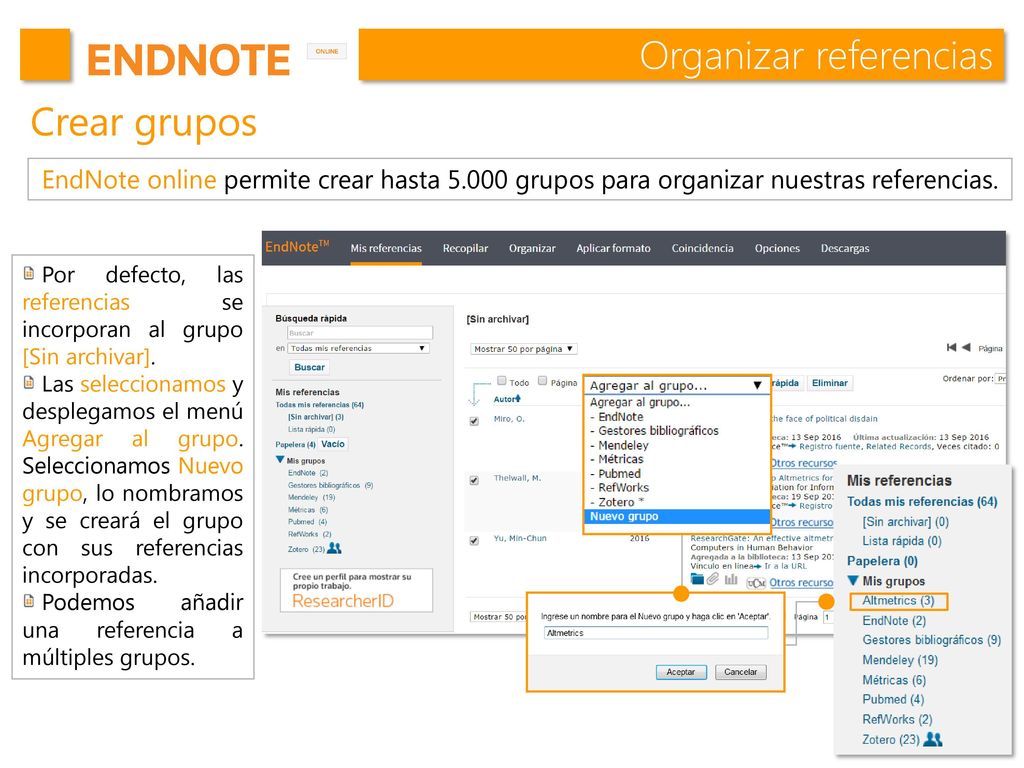Open Altmetrics (3) group in enlarged panel
The image size is (1024, 768).
pos(898,600)
